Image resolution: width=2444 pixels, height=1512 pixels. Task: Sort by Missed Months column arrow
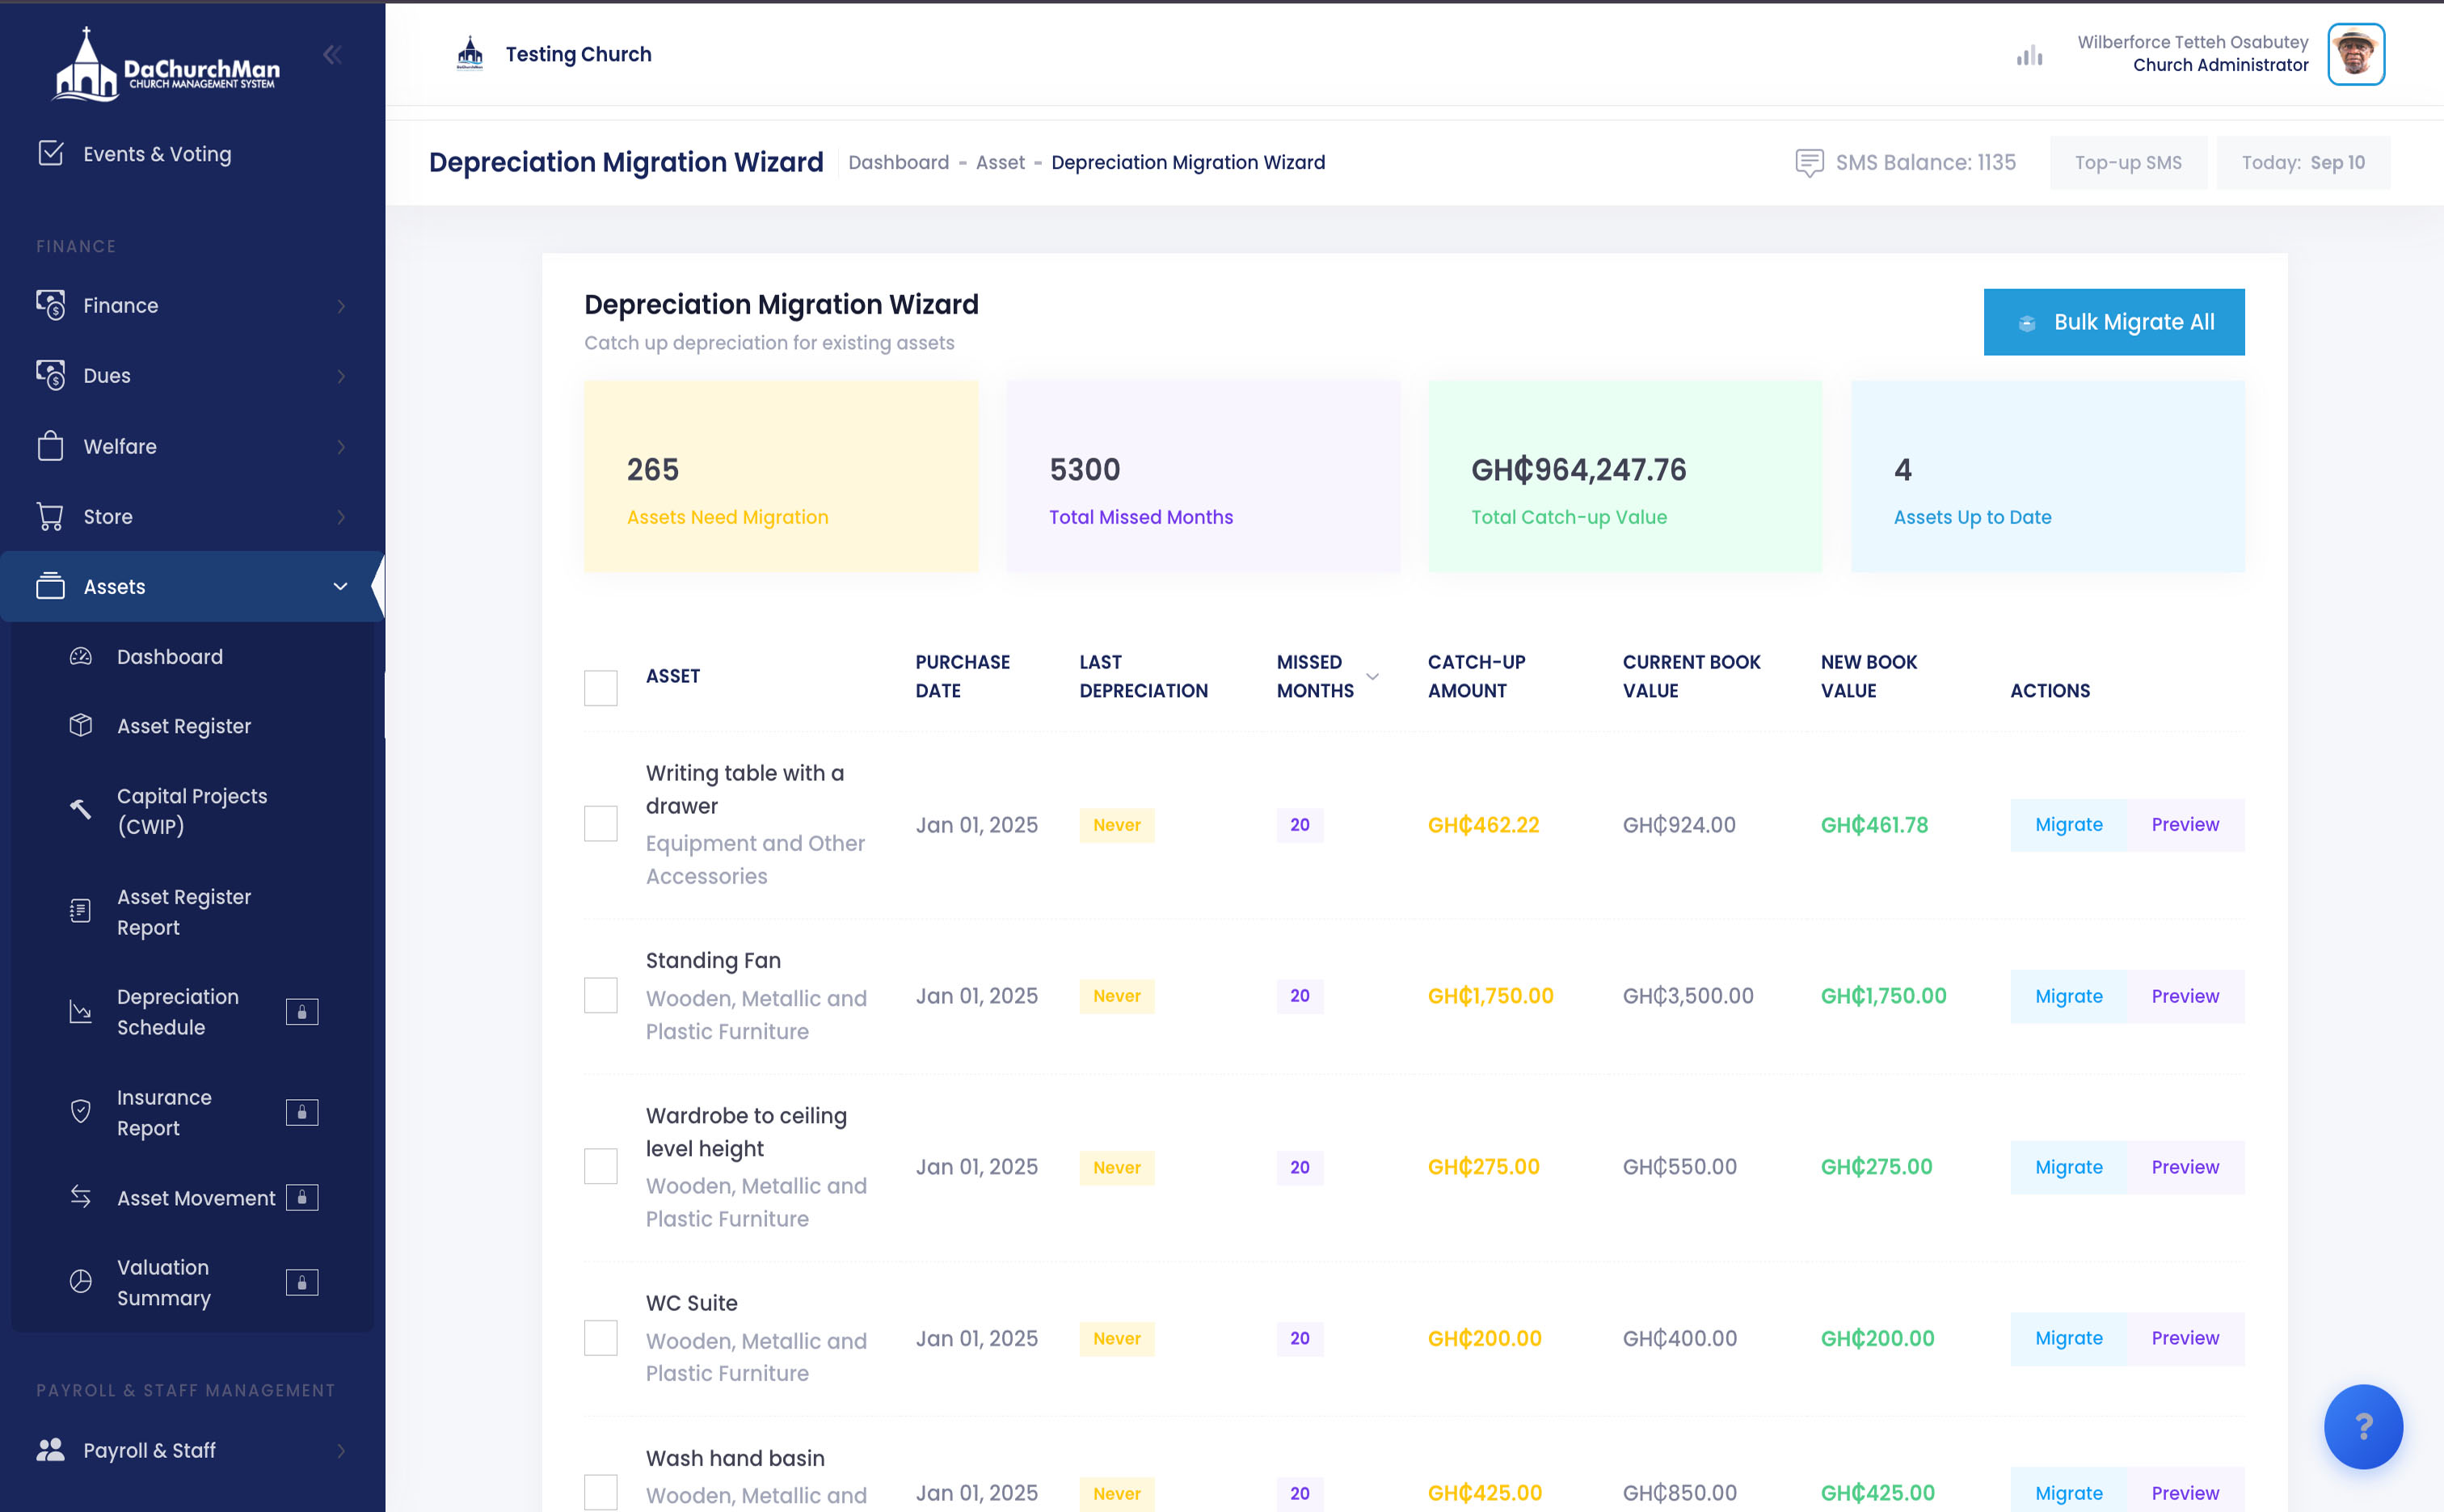[x=1373, y=677]
